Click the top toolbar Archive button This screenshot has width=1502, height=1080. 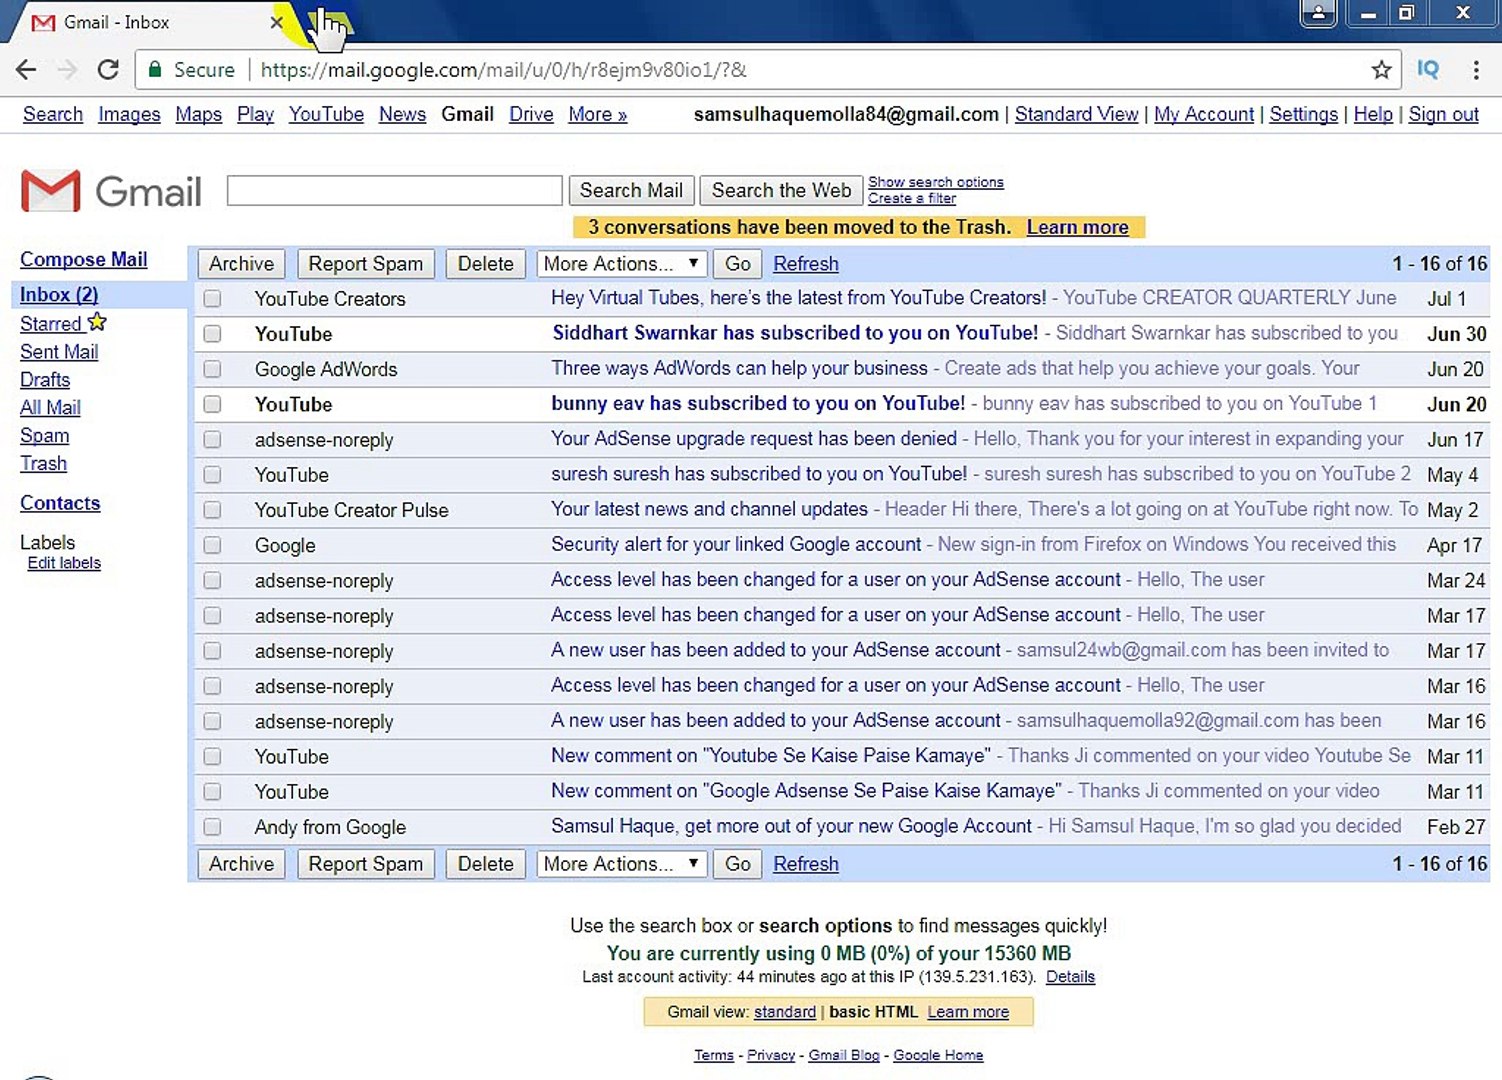(x=241, y=264)
